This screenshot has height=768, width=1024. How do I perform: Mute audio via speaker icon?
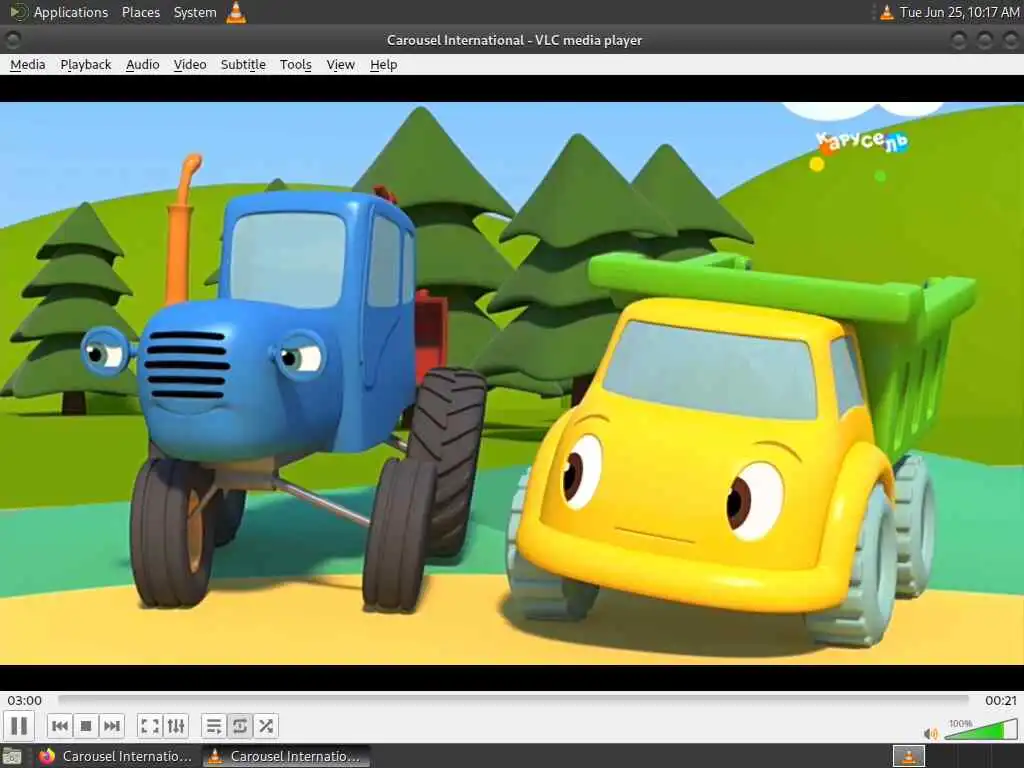930,733
